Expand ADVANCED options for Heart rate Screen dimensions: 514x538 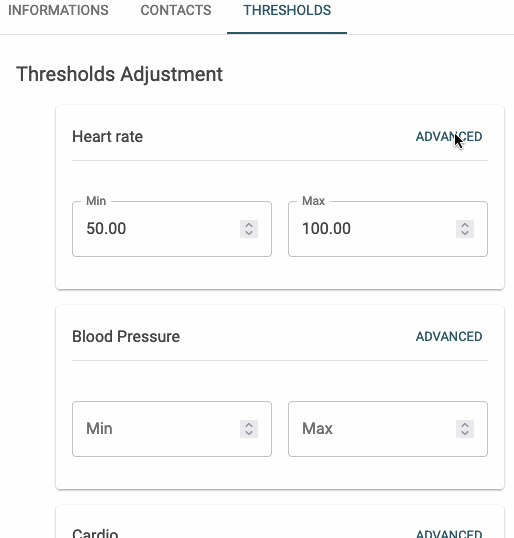[x=449, y=137]
